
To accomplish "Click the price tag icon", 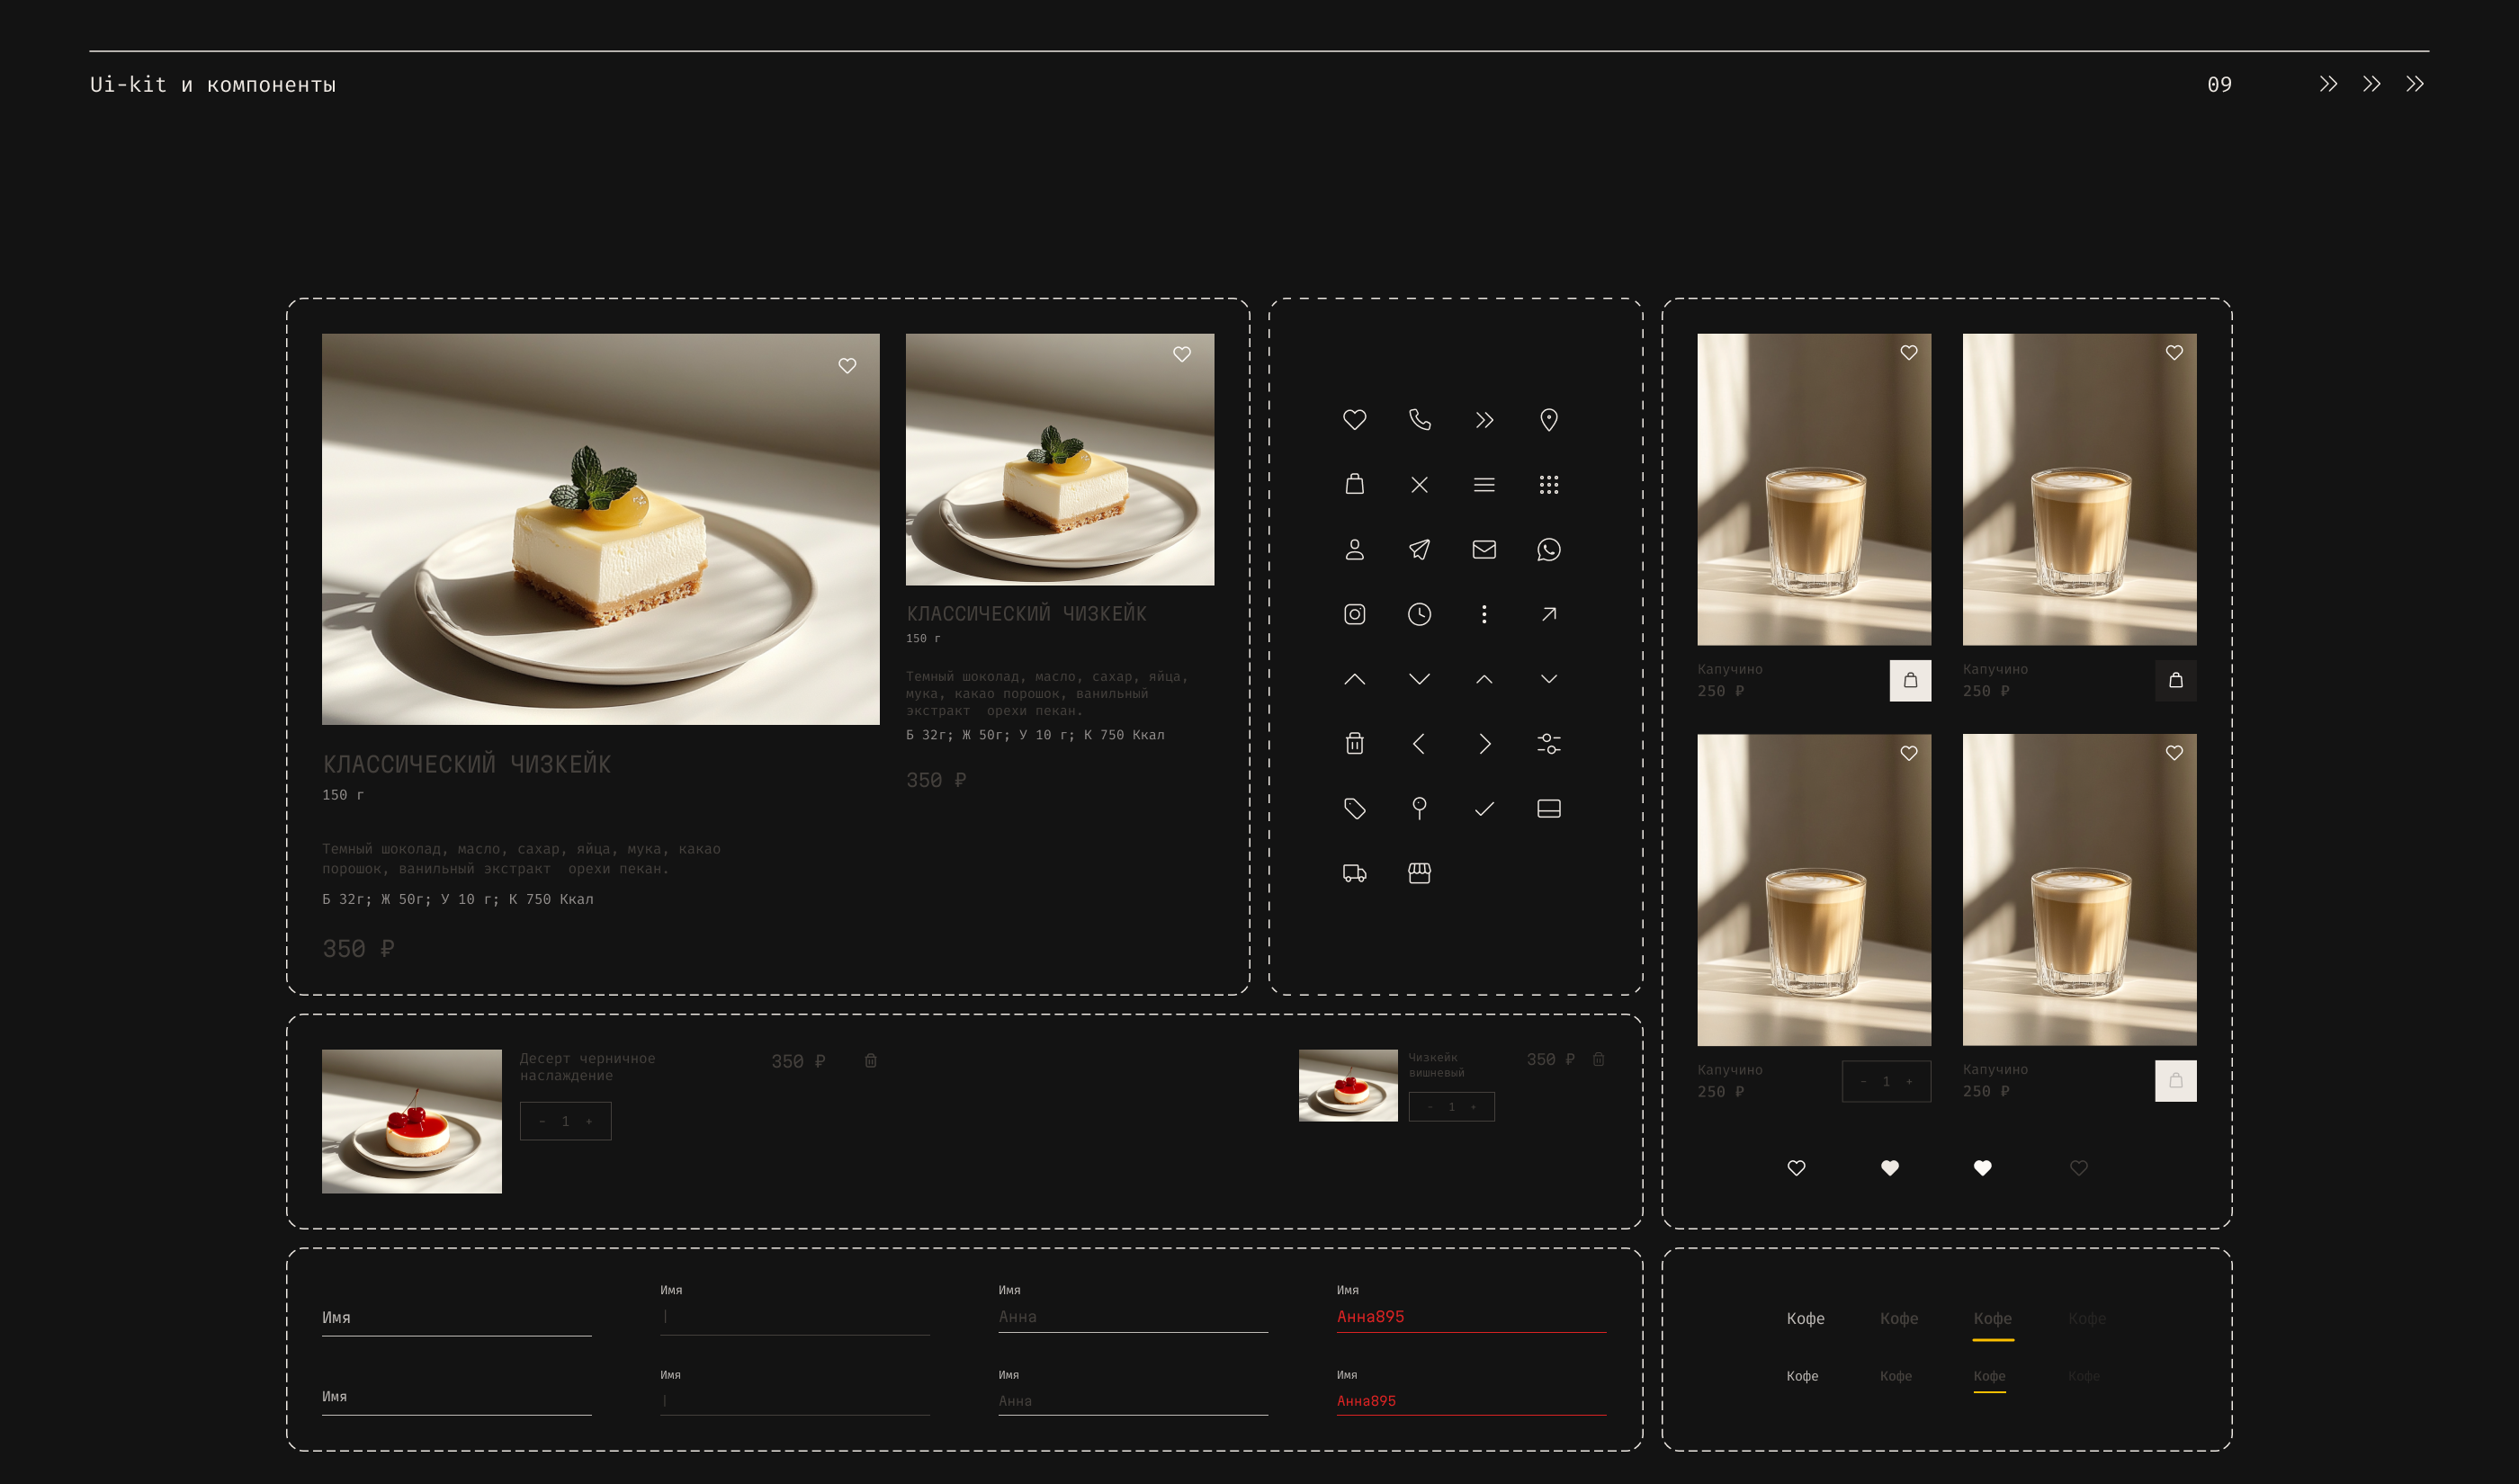I will (1354, 808).
